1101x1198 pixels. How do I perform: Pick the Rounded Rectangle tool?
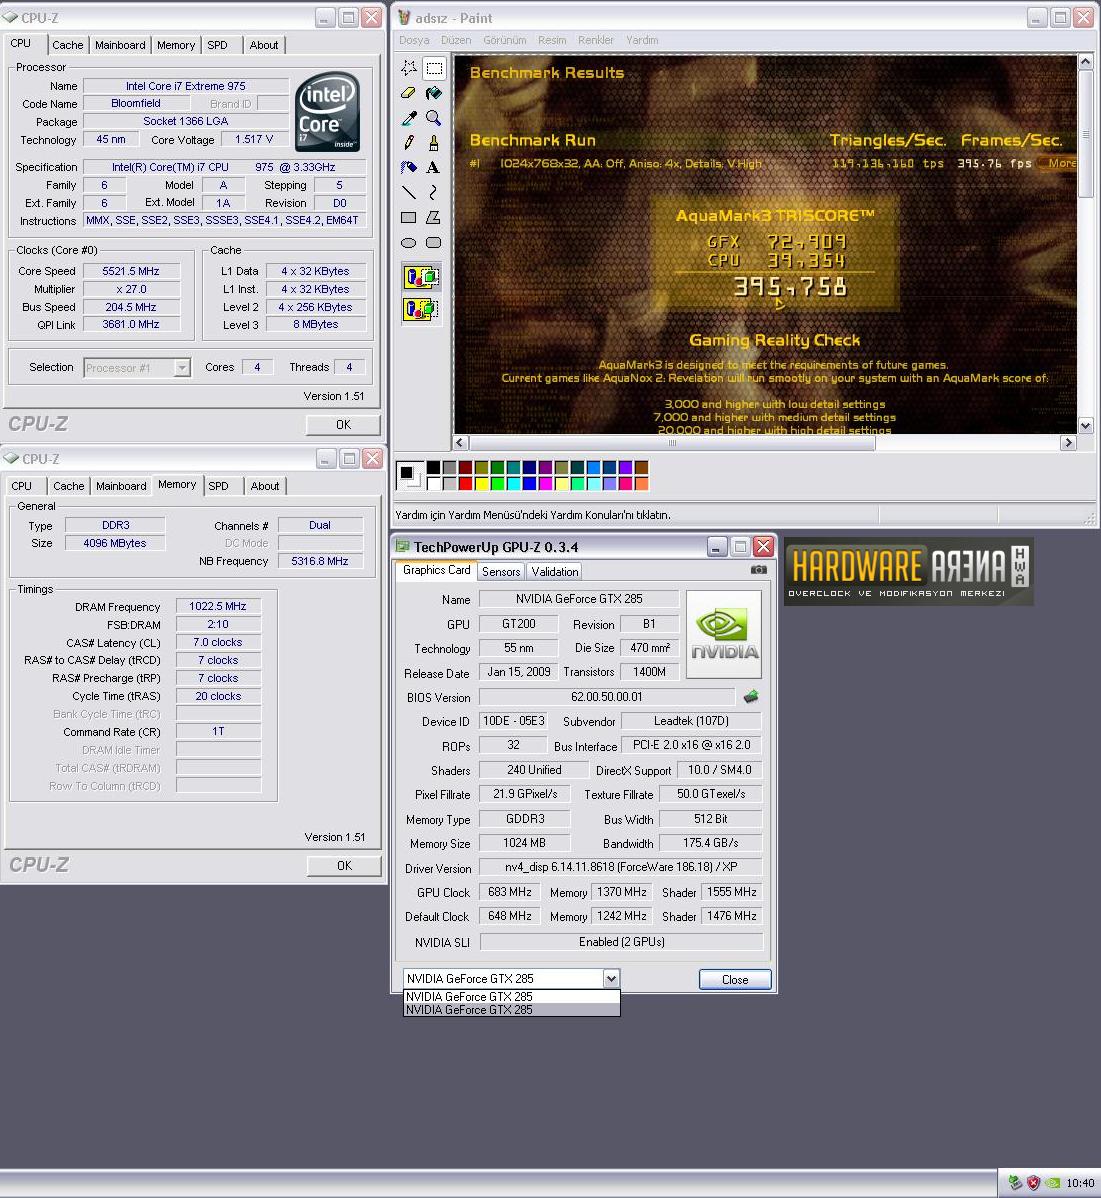pos(434,243)
